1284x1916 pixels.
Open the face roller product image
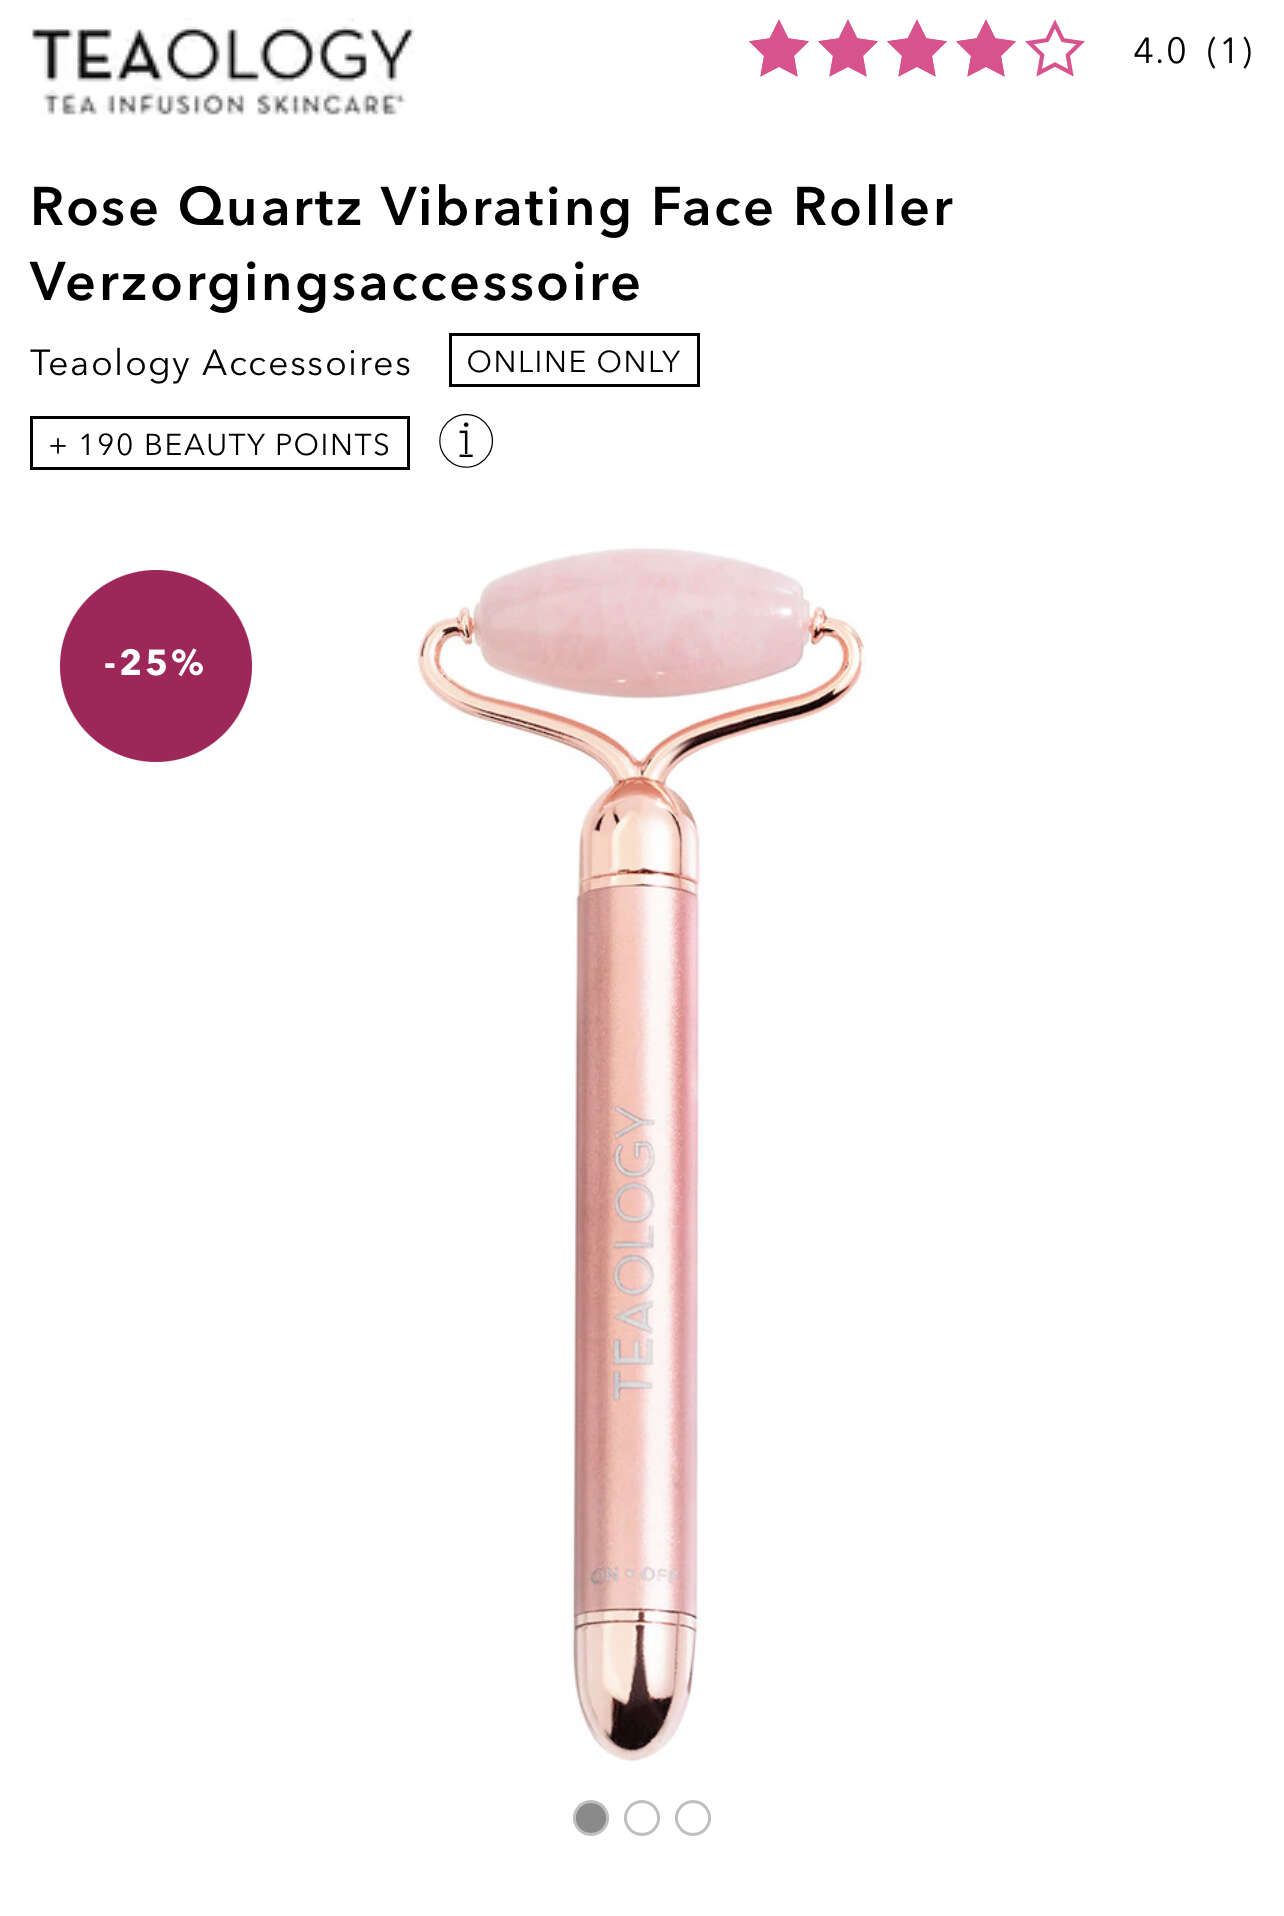pyautogui.click(x=640, y=1150)
